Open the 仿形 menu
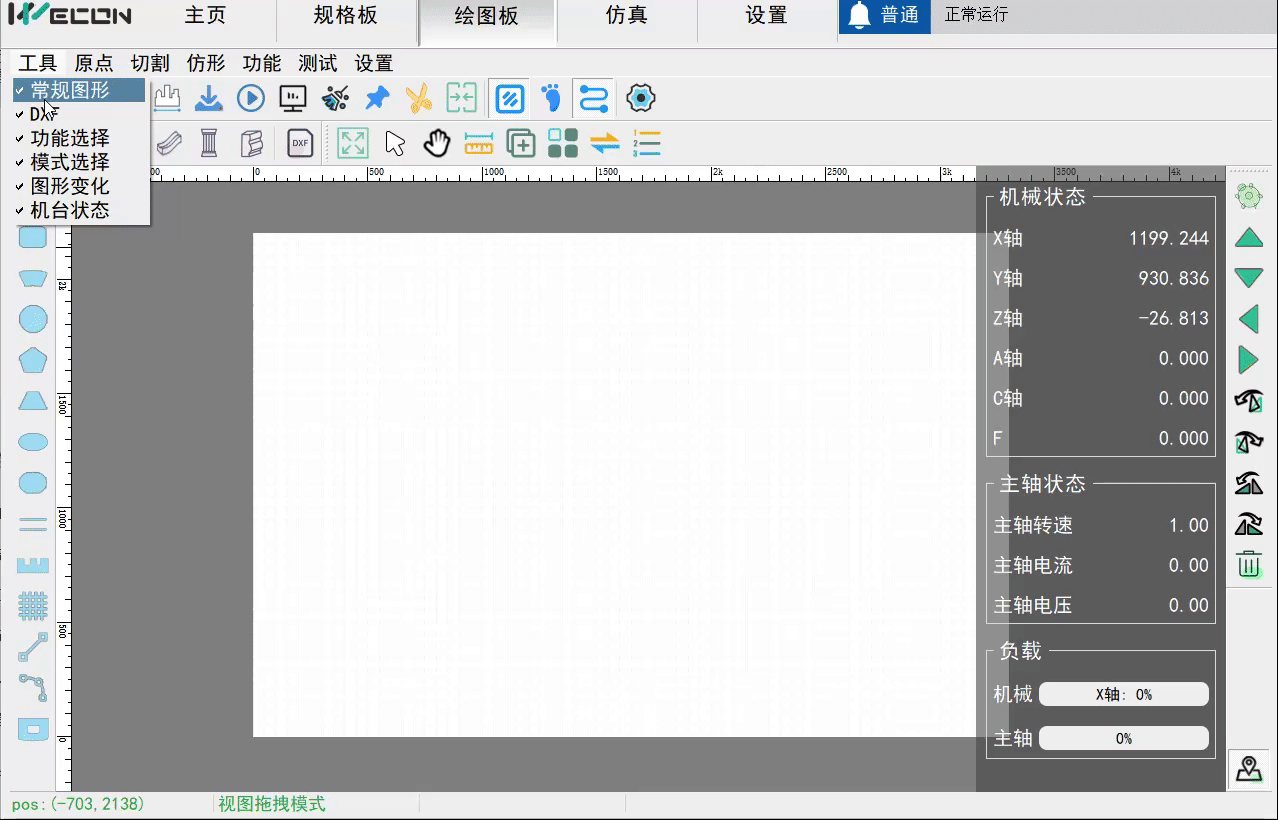 205,62
